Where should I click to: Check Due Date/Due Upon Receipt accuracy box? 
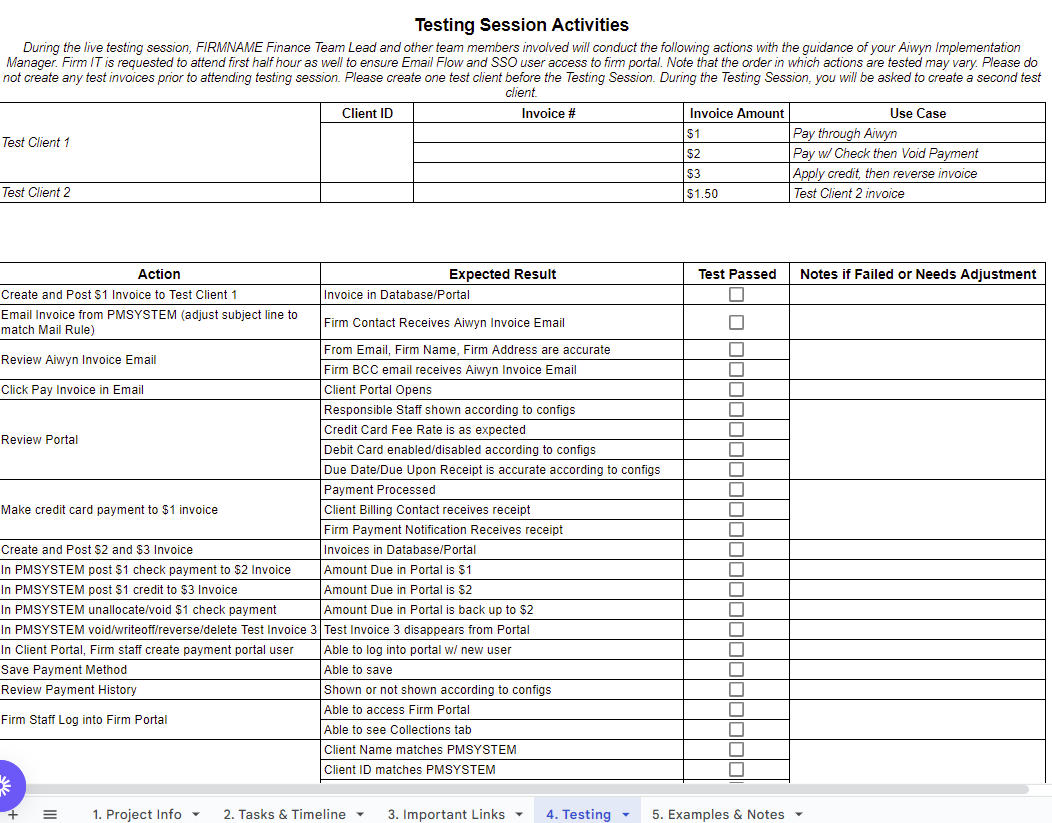click(x=736, y=470)
